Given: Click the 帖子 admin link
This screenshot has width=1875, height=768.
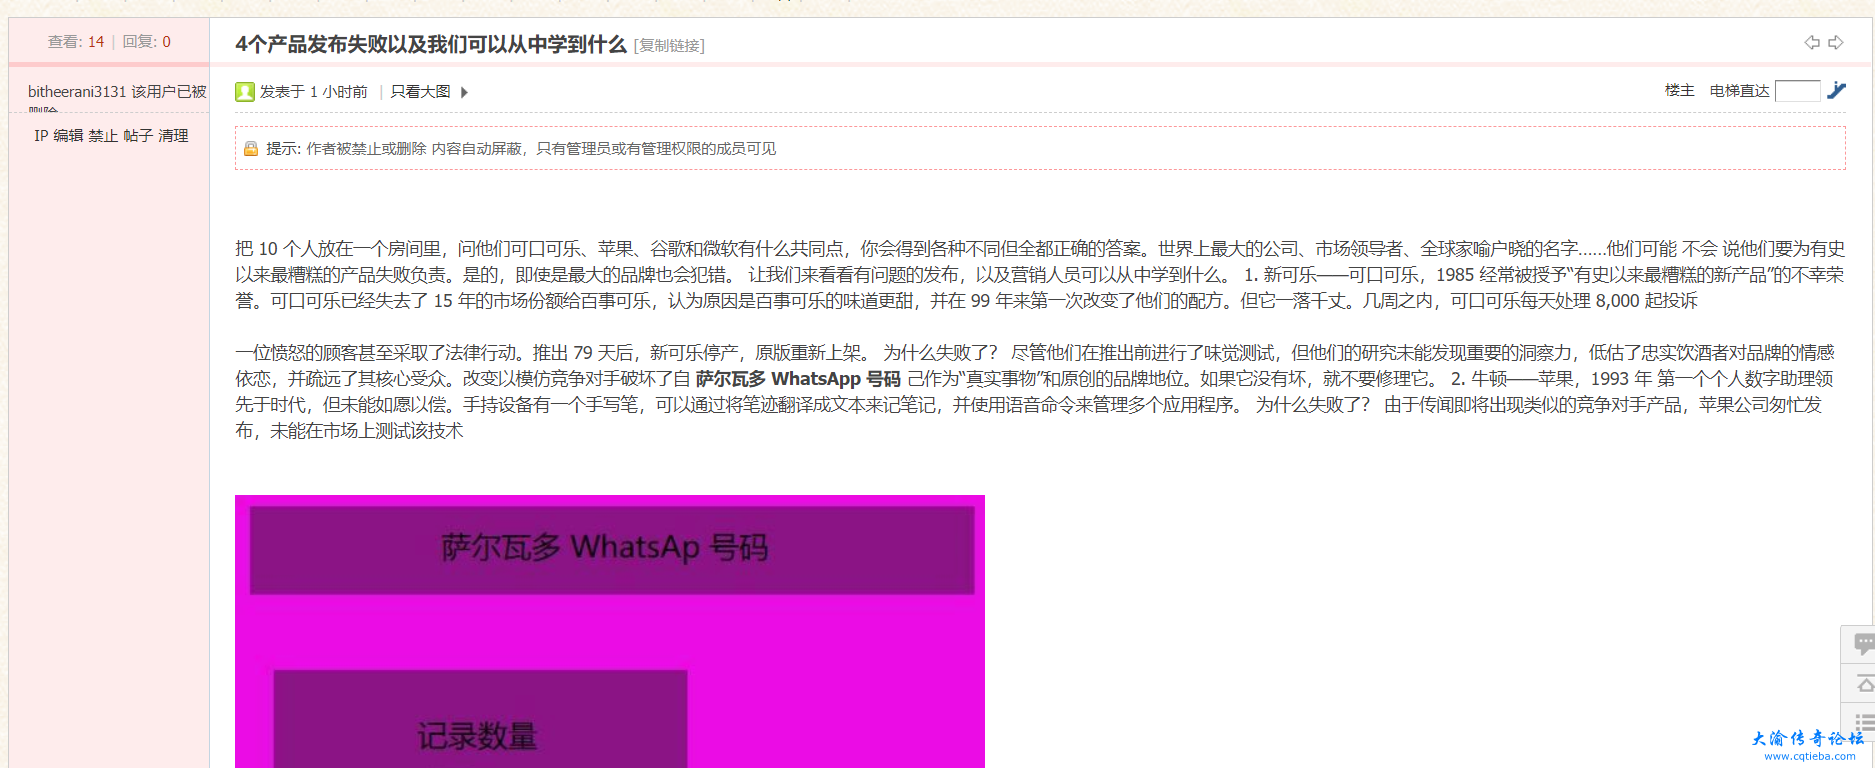Looking at the screenshot, I should 138,136.
